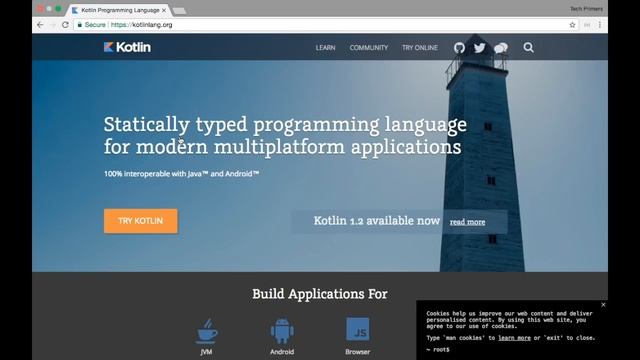Click the Android label under icon

click(282, 352)
